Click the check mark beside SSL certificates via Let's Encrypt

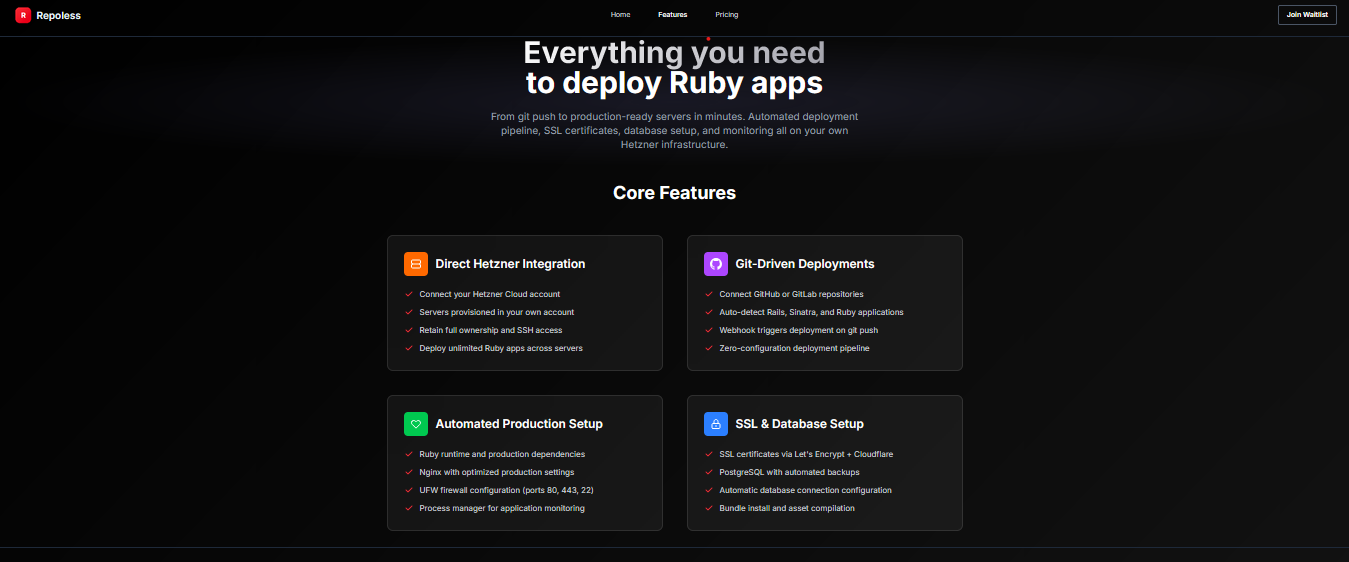pos(709,454)
